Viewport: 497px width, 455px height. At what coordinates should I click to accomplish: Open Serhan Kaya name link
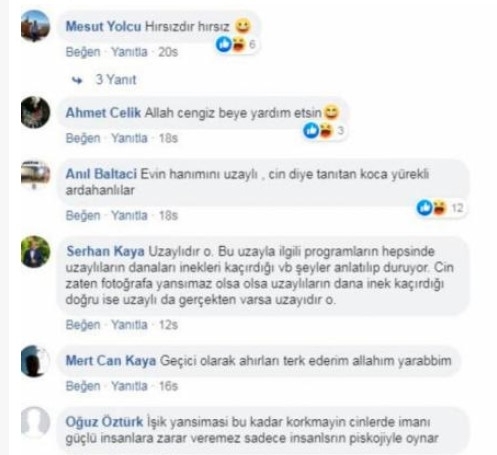[x=105, y=251]
